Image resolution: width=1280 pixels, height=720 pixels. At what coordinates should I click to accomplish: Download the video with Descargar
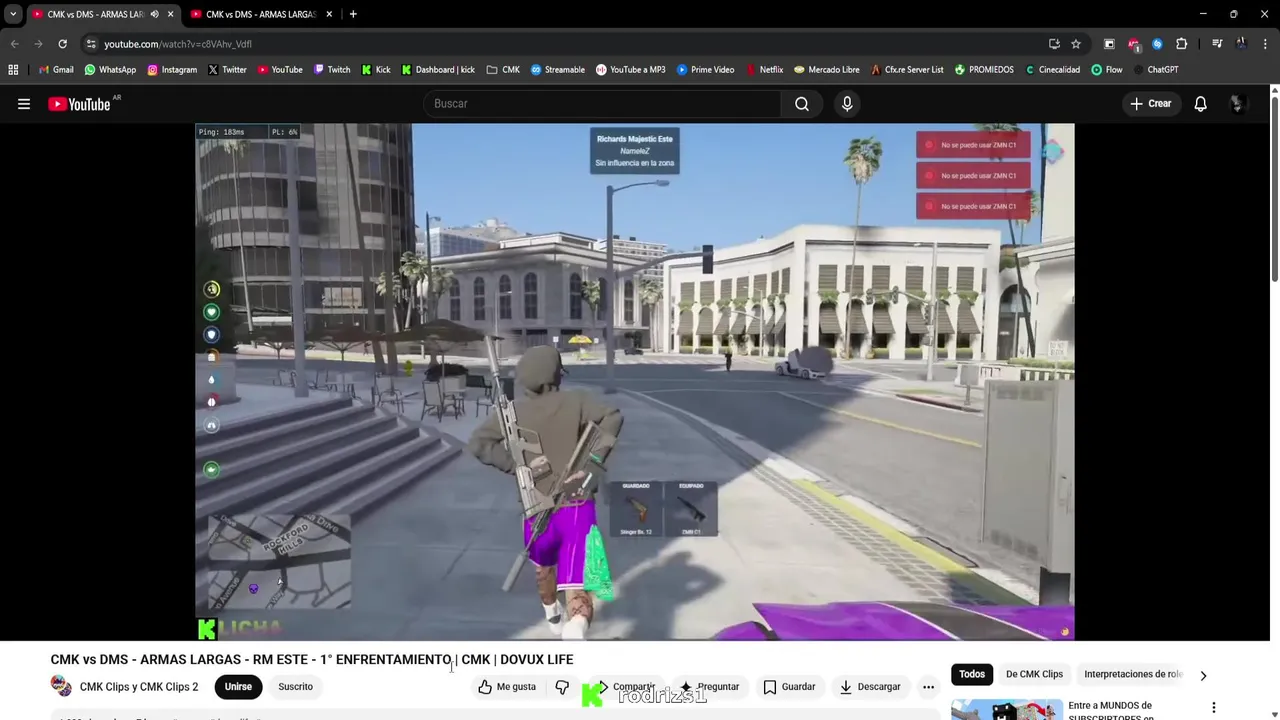[x=870, y=687]
